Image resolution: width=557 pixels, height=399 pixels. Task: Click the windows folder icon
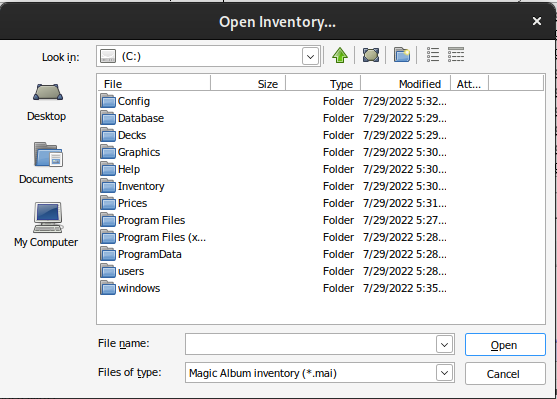(108, 288)
